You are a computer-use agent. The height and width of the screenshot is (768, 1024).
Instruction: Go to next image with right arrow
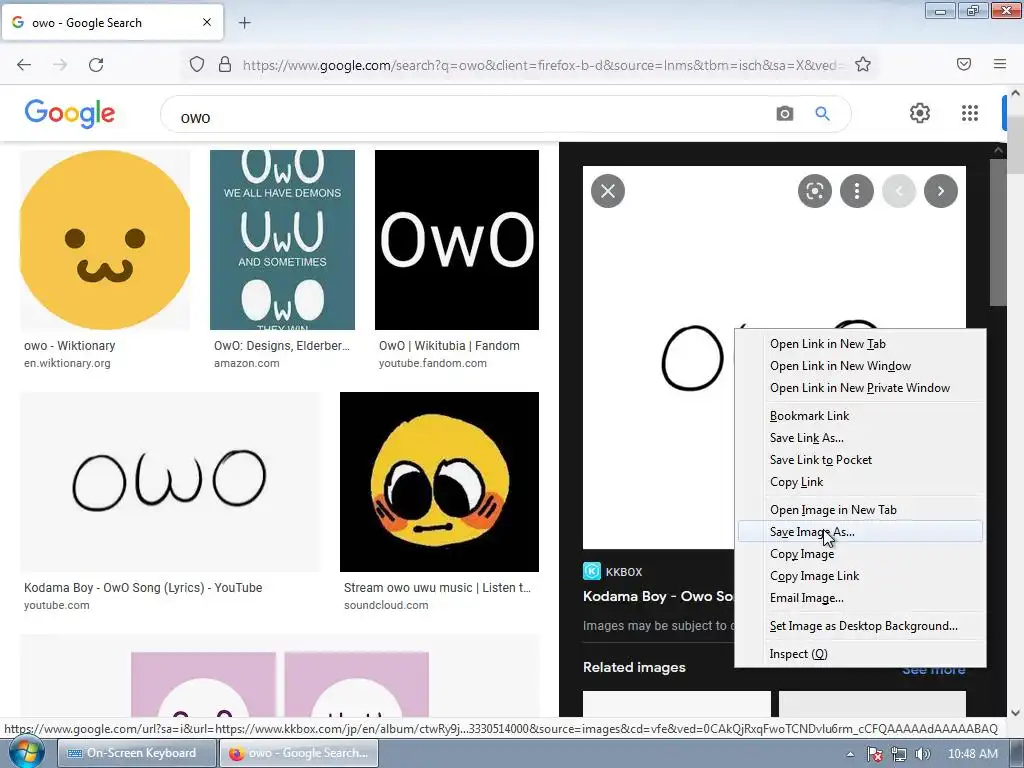(x=940, y=191)
